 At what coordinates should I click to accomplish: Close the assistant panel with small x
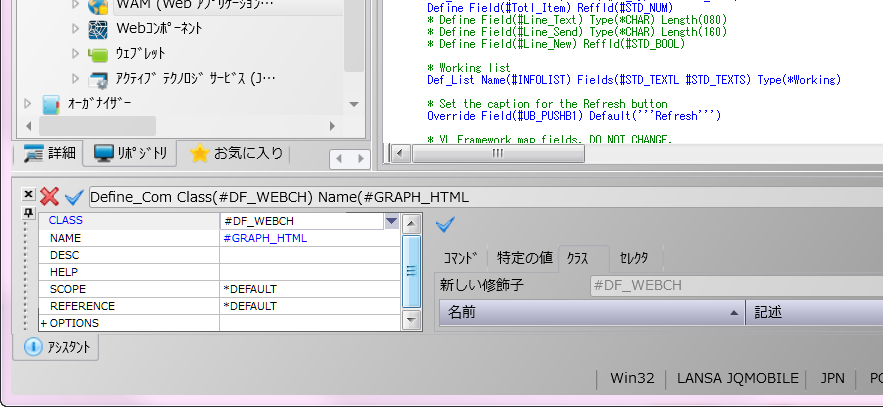(28, 194)
